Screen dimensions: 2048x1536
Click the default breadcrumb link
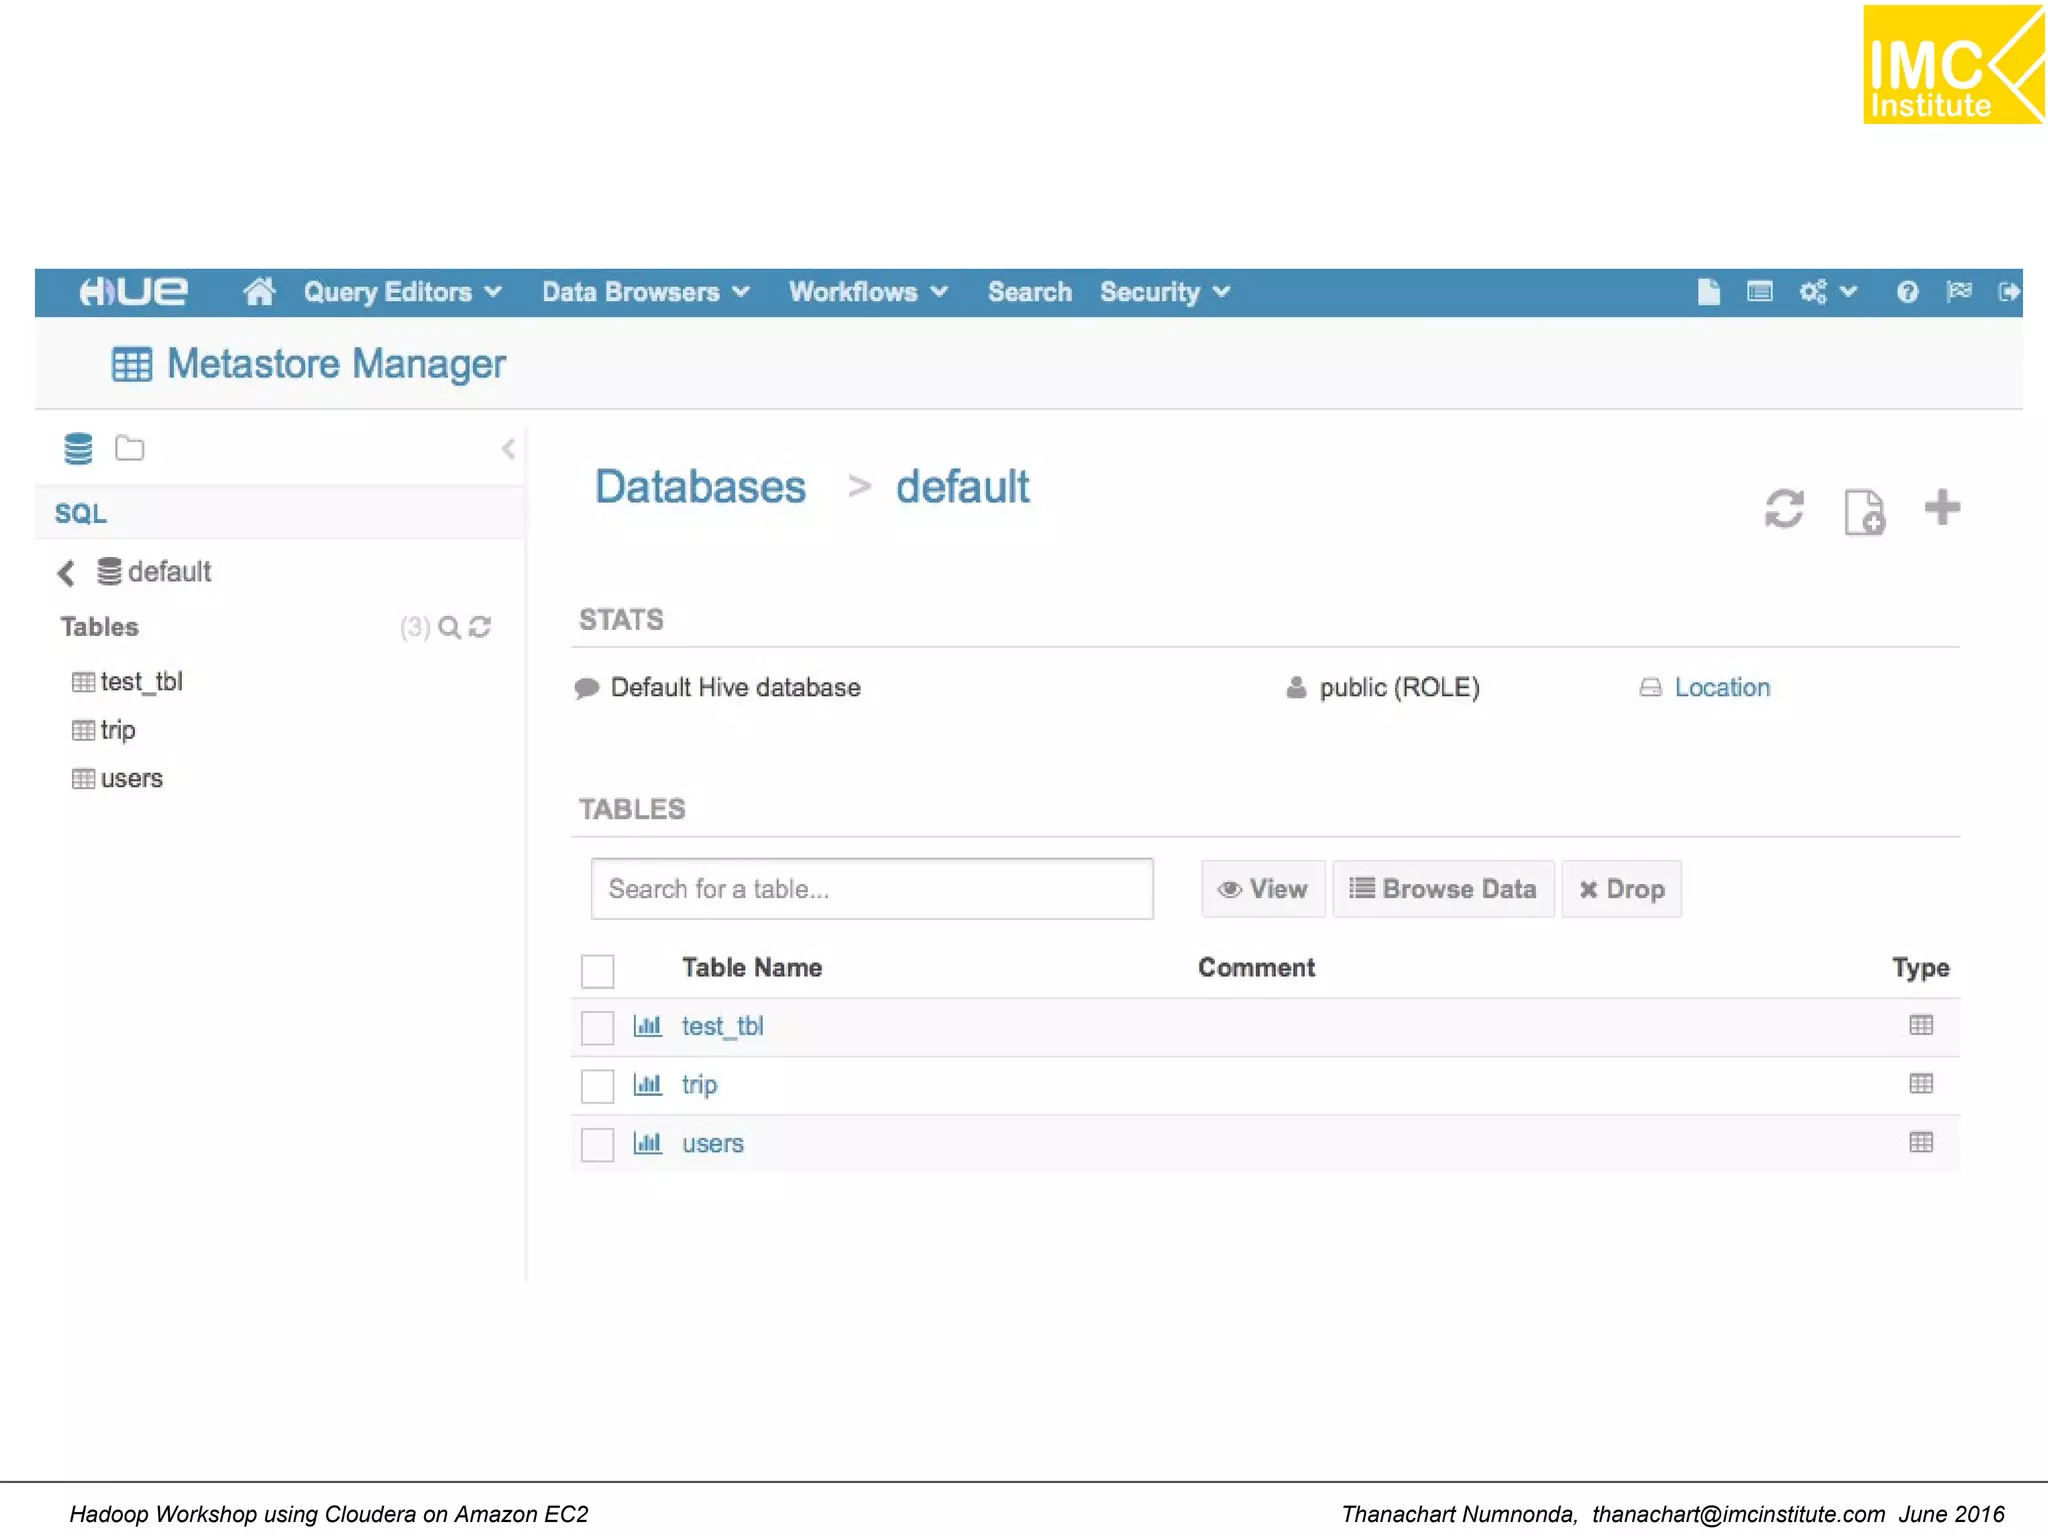tap(962, 487)
